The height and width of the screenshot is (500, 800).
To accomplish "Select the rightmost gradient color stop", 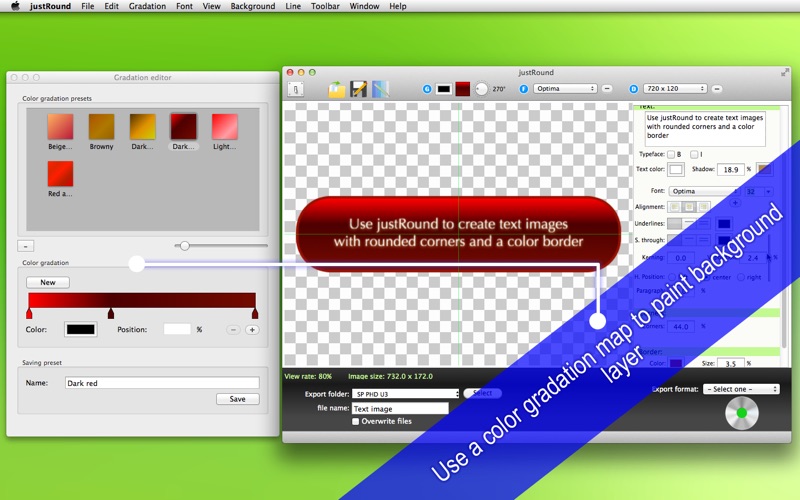I will (x=255, y=313).
